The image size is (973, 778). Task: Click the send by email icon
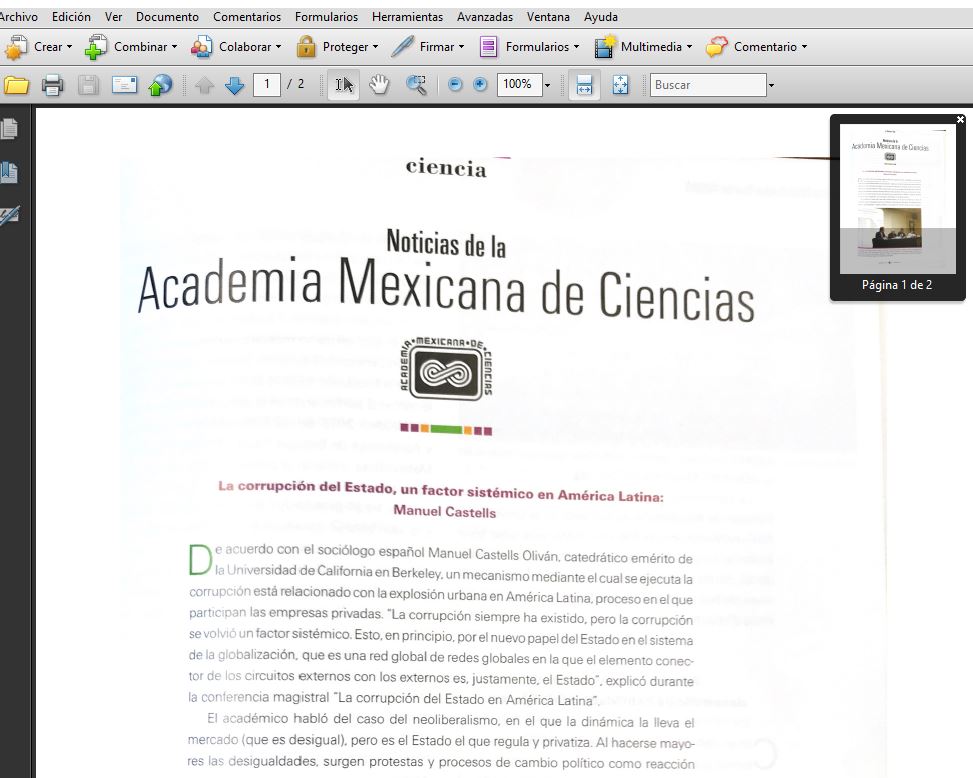[124, 84]
